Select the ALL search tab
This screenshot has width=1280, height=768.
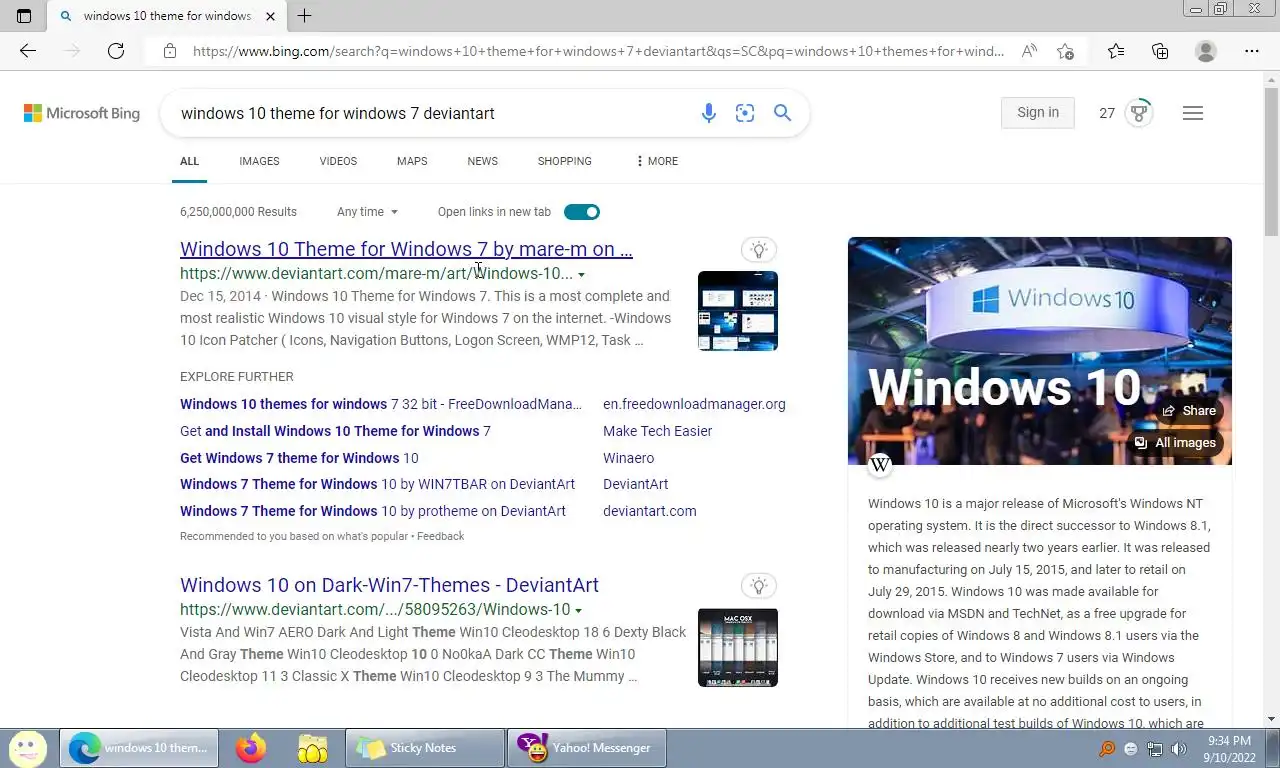tap(189, 161)
